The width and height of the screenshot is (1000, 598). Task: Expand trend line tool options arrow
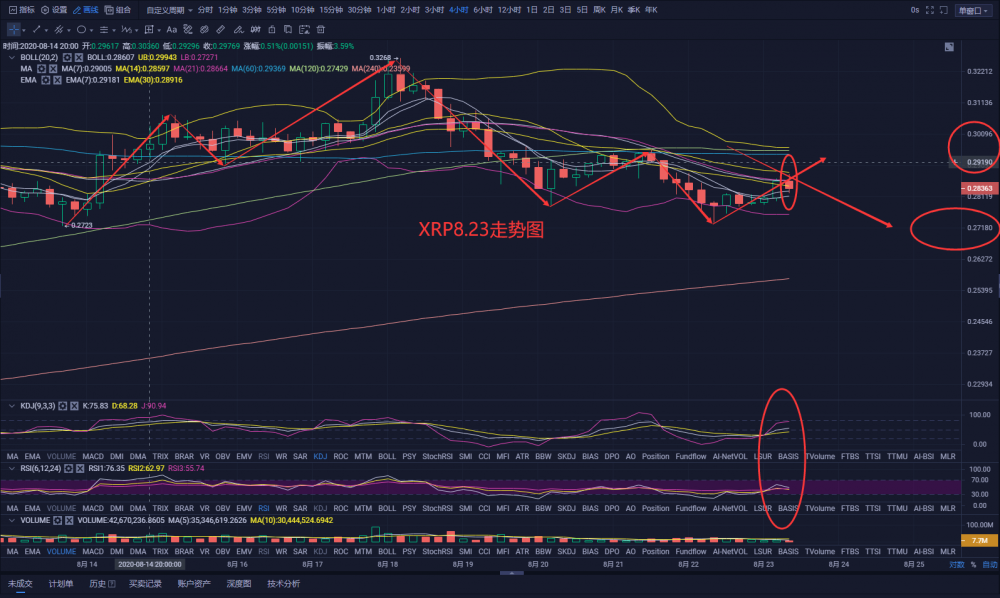click(46, 30)
